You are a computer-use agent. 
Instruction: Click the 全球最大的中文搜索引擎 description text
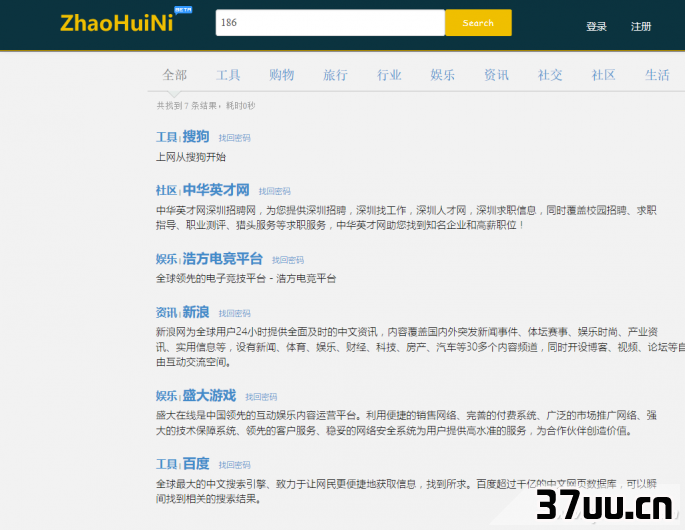[406, 491]
